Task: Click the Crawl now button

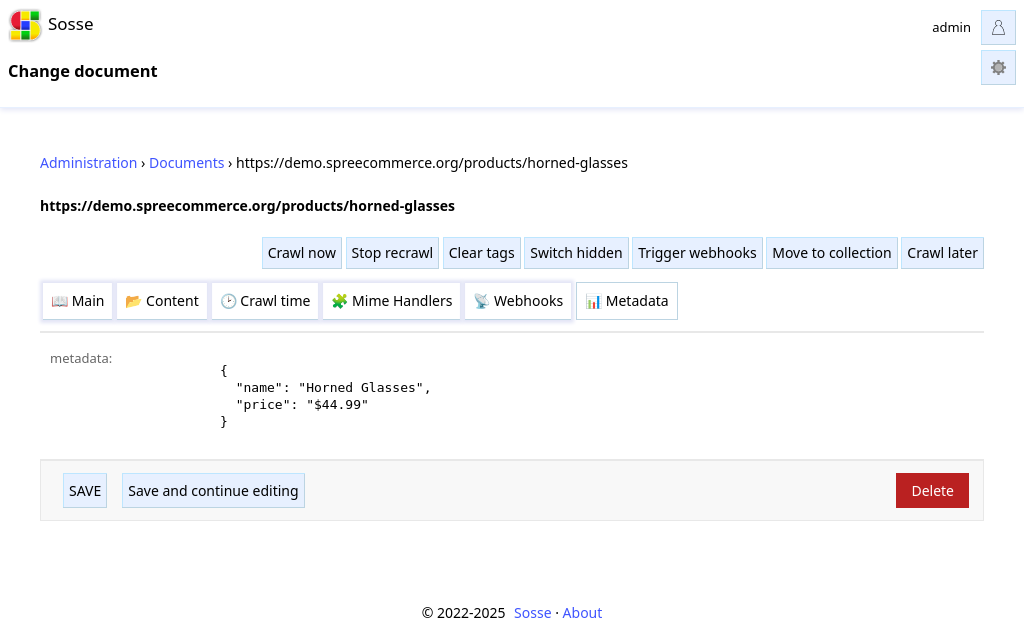Action: click(302, 253)
